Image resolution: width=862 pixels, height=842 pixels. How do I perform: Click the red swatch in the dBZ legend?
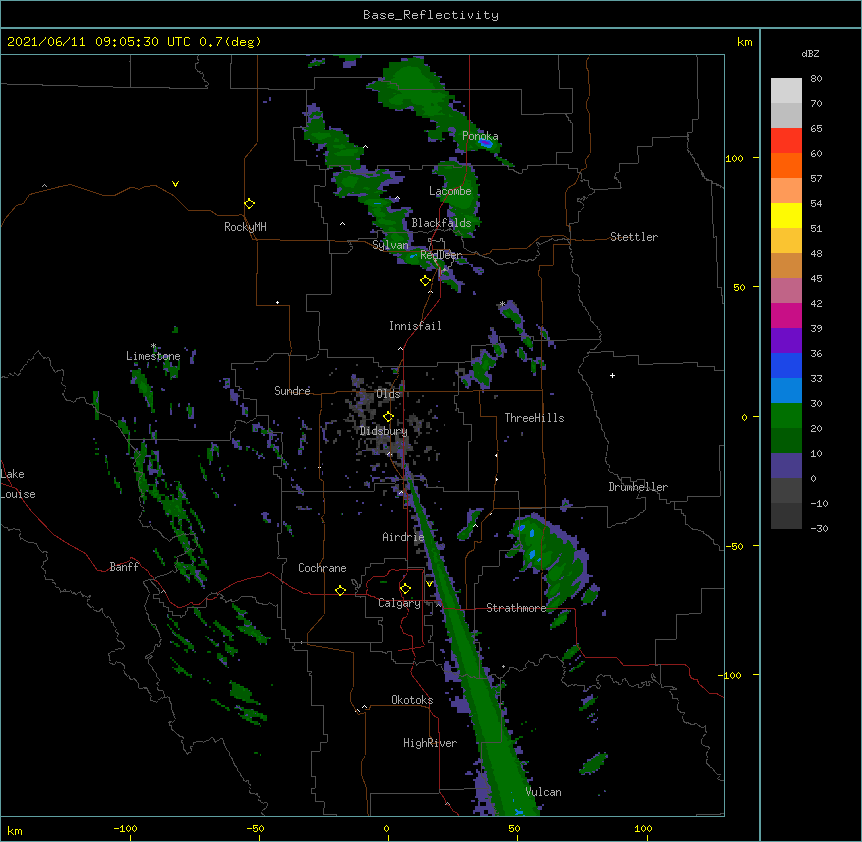click(x=786, y=141)
